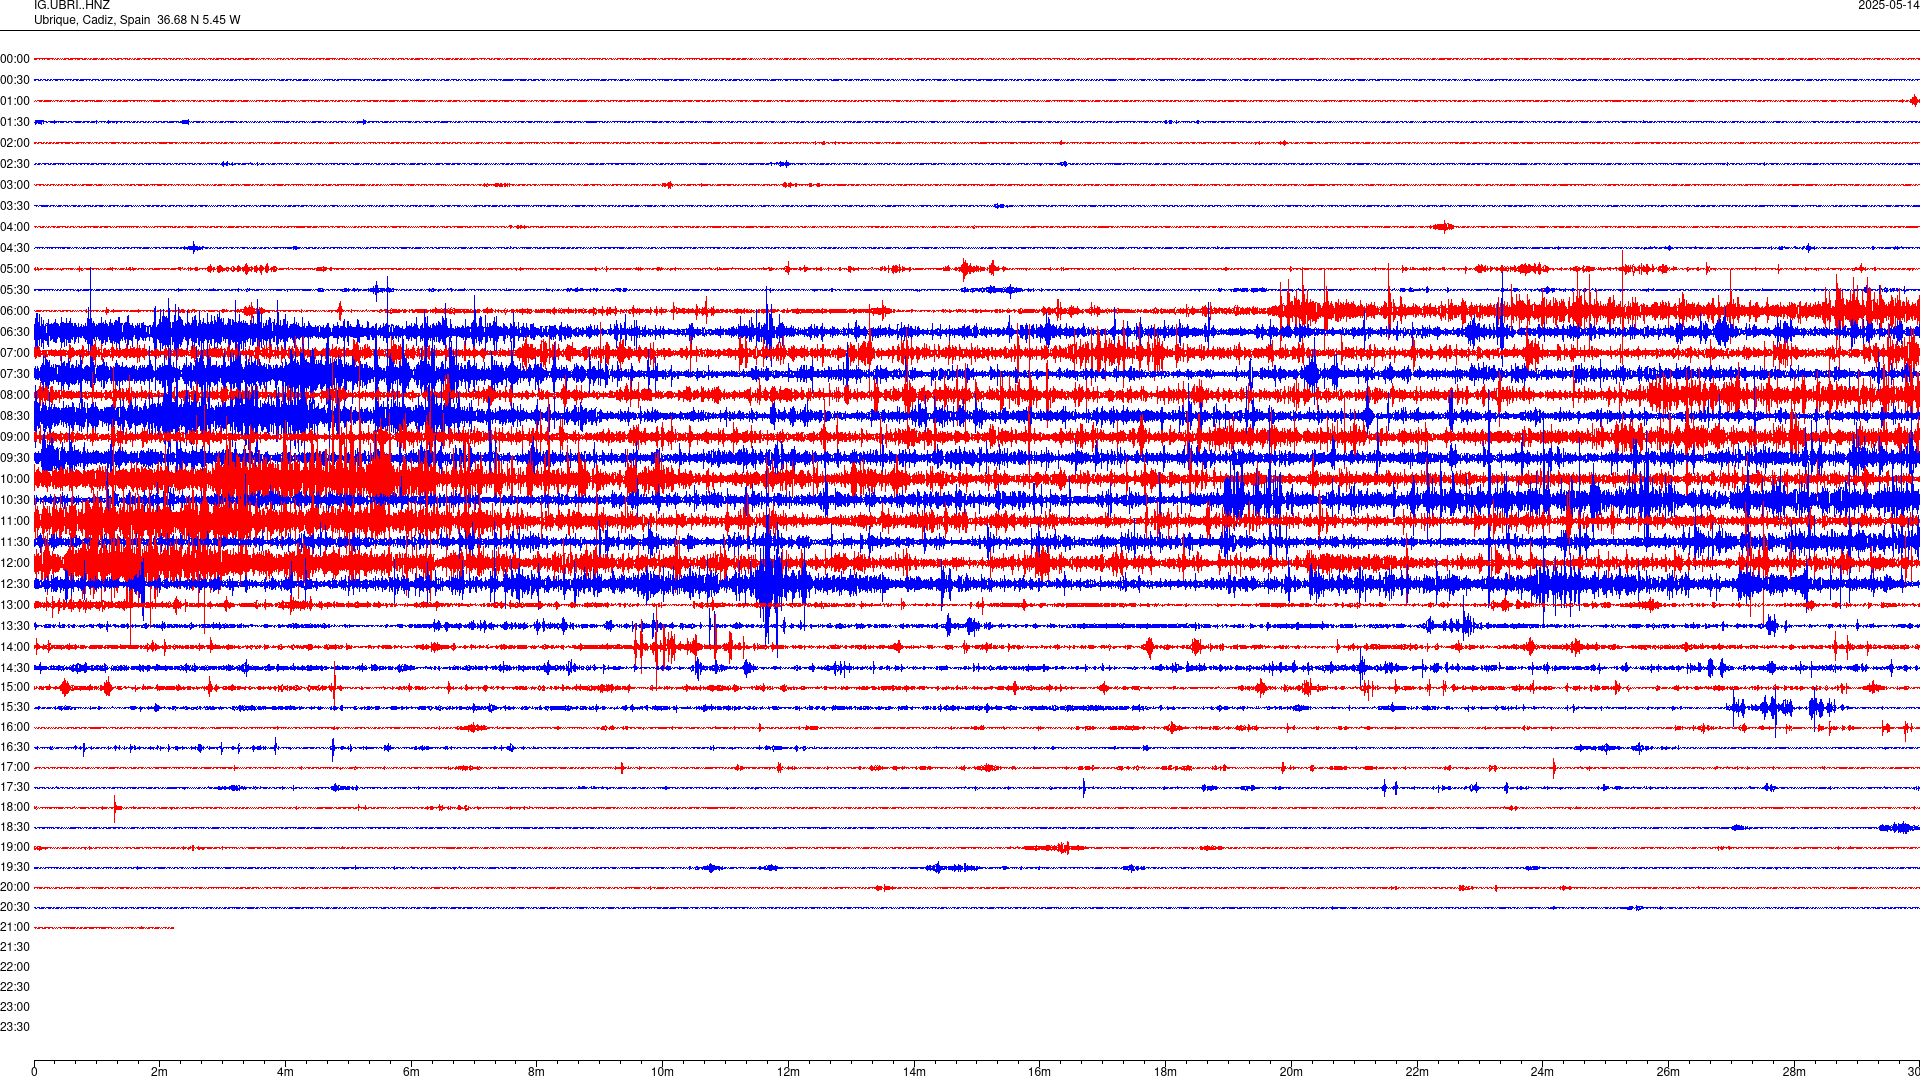1920x1080 pixels.
Task: Select the 21:30 time row label
Action: pyautogui.click(x=15, y=947)
